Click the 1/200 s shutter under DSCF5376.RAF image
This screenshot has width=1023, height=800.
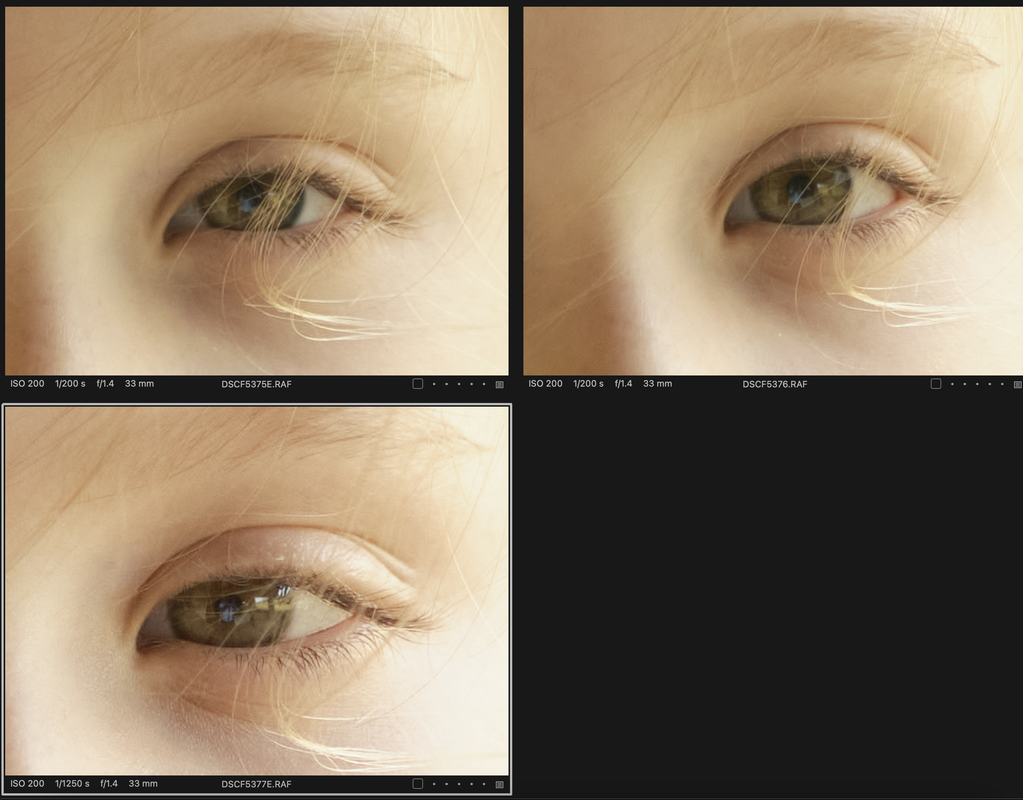click(x=588, y=384)
